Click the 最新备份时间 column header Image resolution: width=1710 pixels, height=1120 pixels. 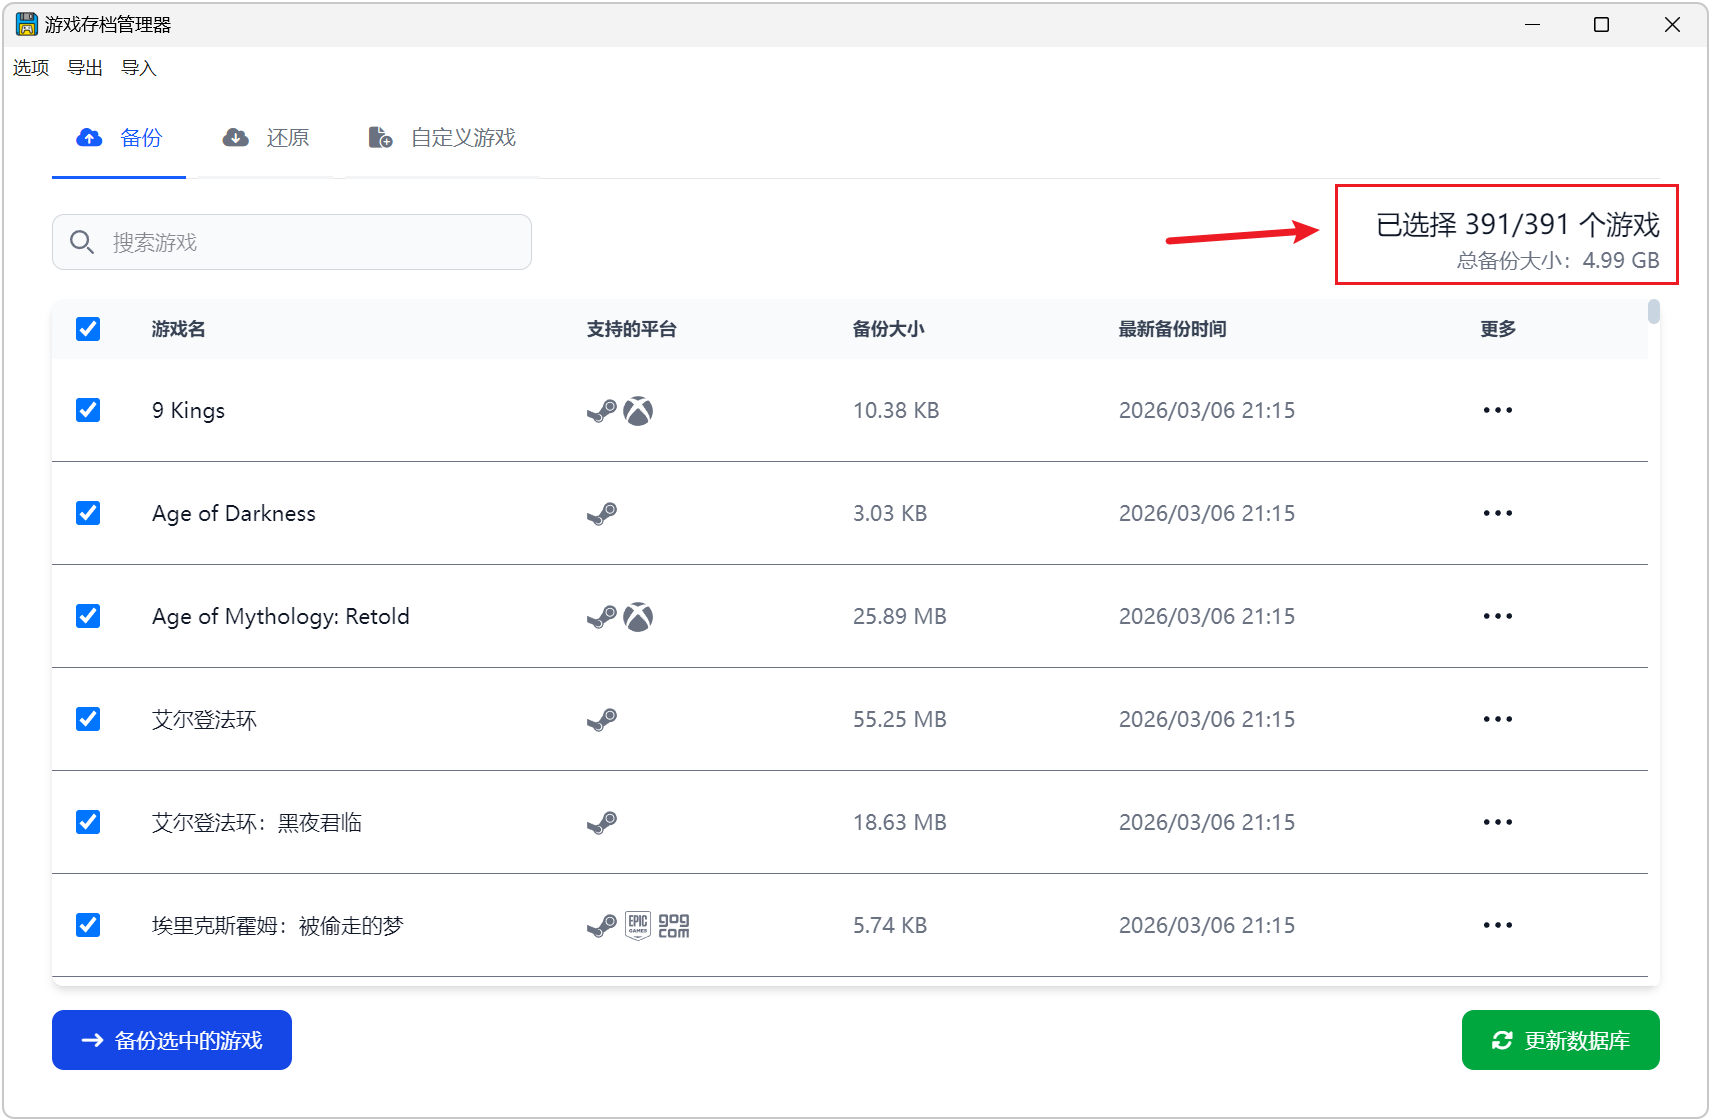[1173, 329]
